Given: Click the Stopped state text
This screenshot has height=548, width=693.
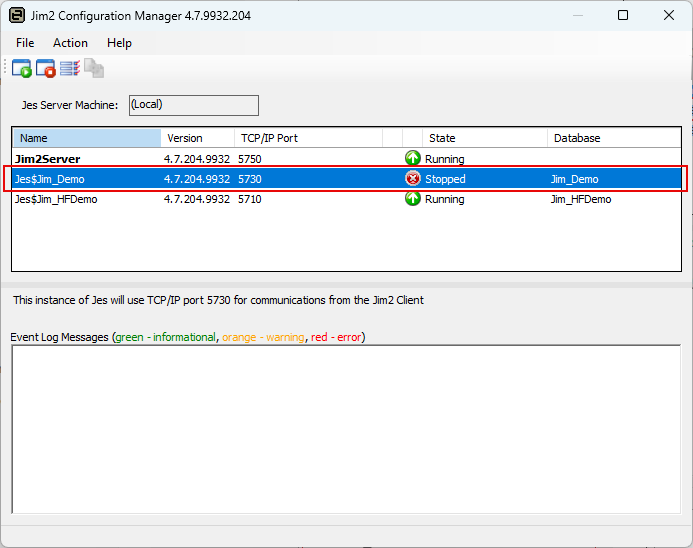Looking at the screenshot, I should coord(445,179).
